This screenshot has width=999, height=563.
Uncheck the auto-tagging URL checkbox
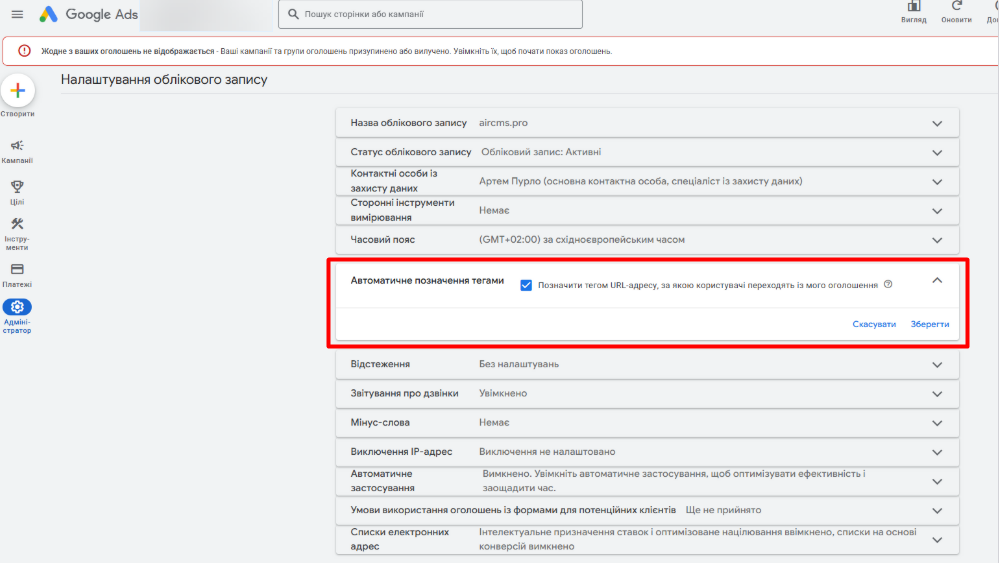526,285
